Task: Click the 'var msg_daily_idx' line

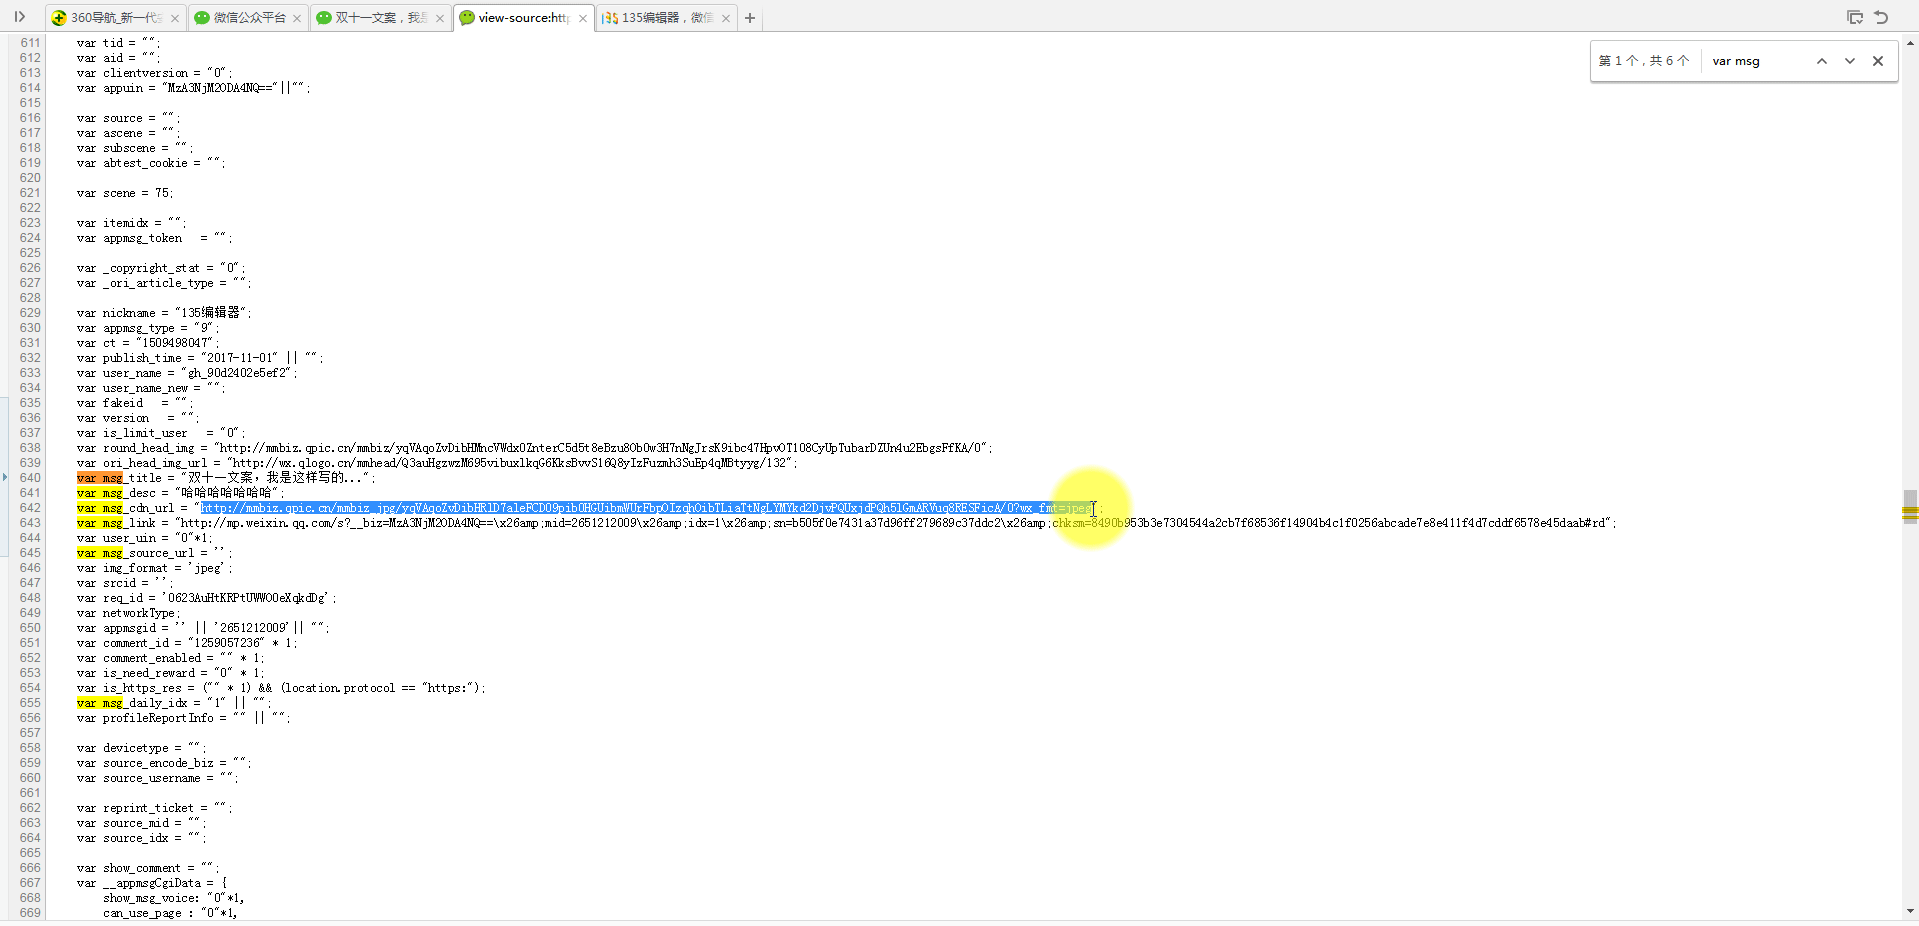Action: pyautogui.click(x=174, y=703)
